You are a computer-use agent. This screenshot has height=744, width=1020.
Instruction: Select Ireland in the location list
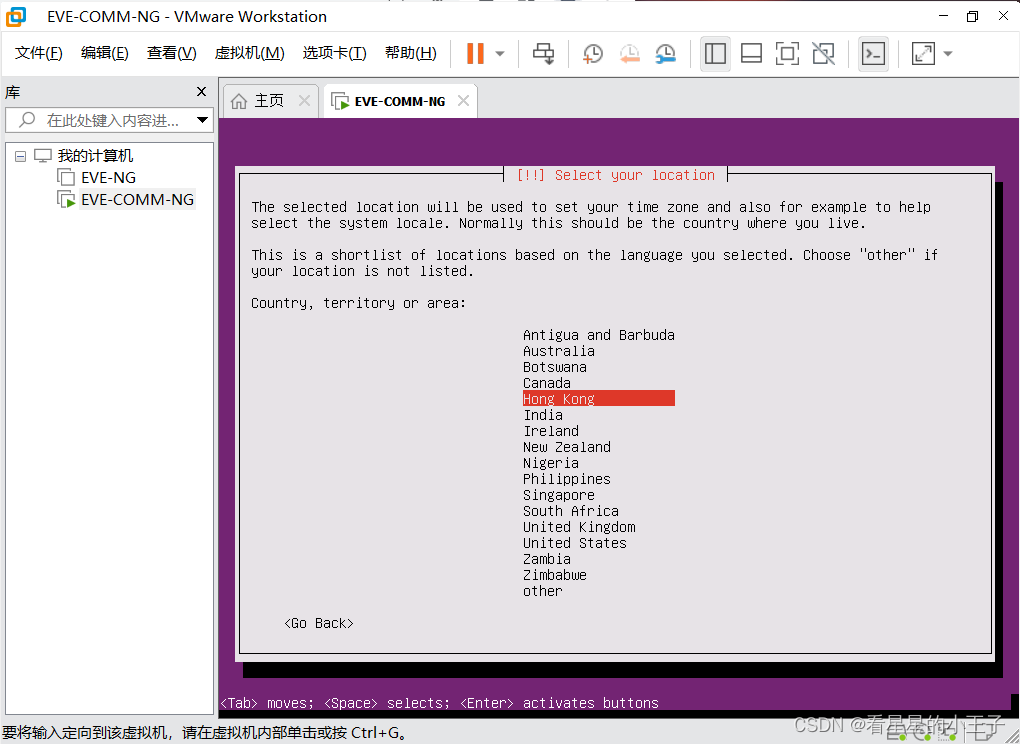tap(551, 431)
